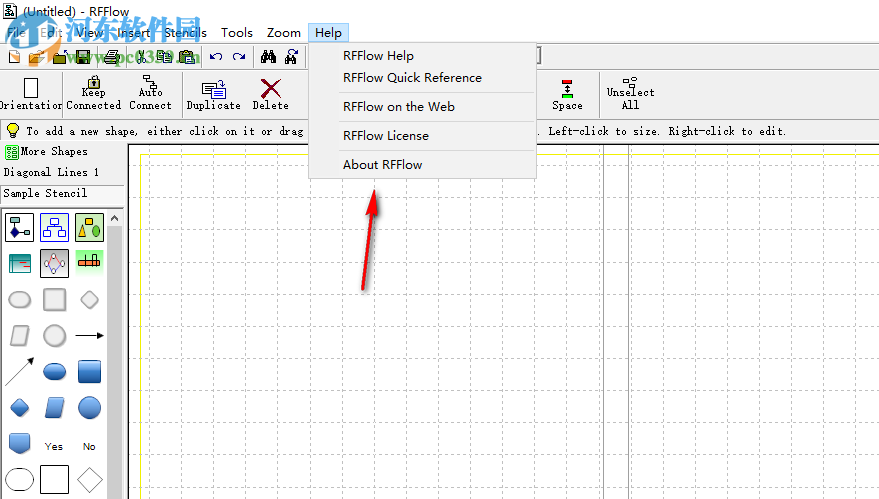Select the blue off-page connector shape
The width and height of the screenshot is (879, 499).
pos(20,443)
